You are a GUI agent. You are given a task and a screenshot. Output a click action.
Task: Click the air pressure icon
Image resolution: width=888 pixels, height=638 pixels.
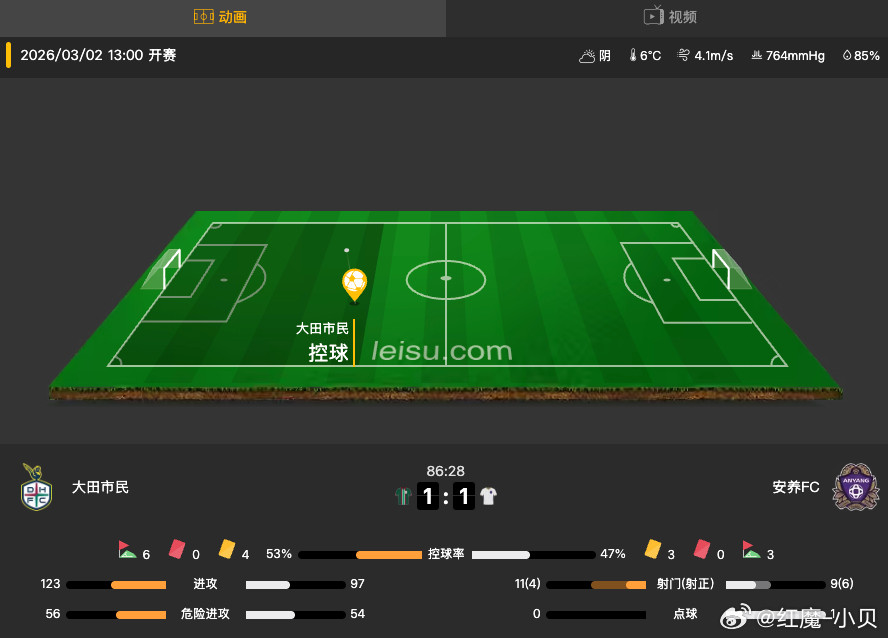click(756, 55)
